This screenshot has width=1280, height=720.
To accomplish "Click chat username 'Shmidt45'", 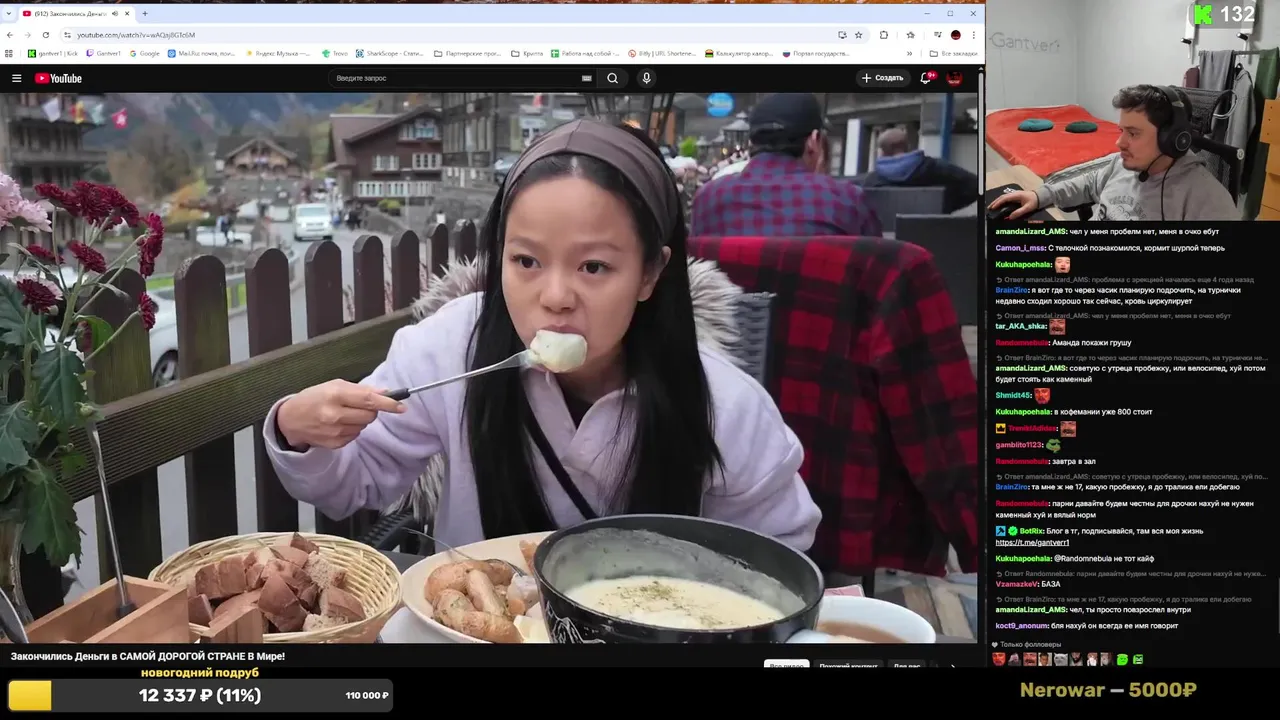I will pyautogui.click(x=1012, y=395).
